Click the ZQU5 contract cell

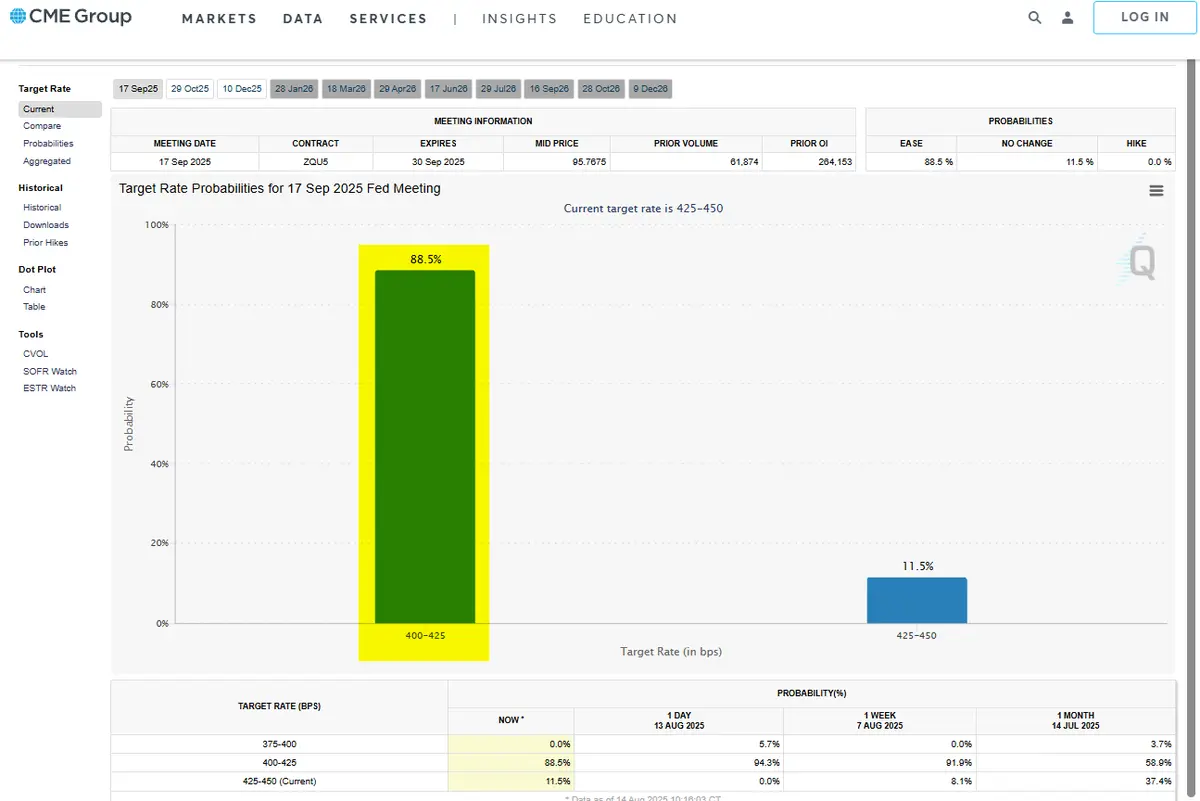pos(316,161)
